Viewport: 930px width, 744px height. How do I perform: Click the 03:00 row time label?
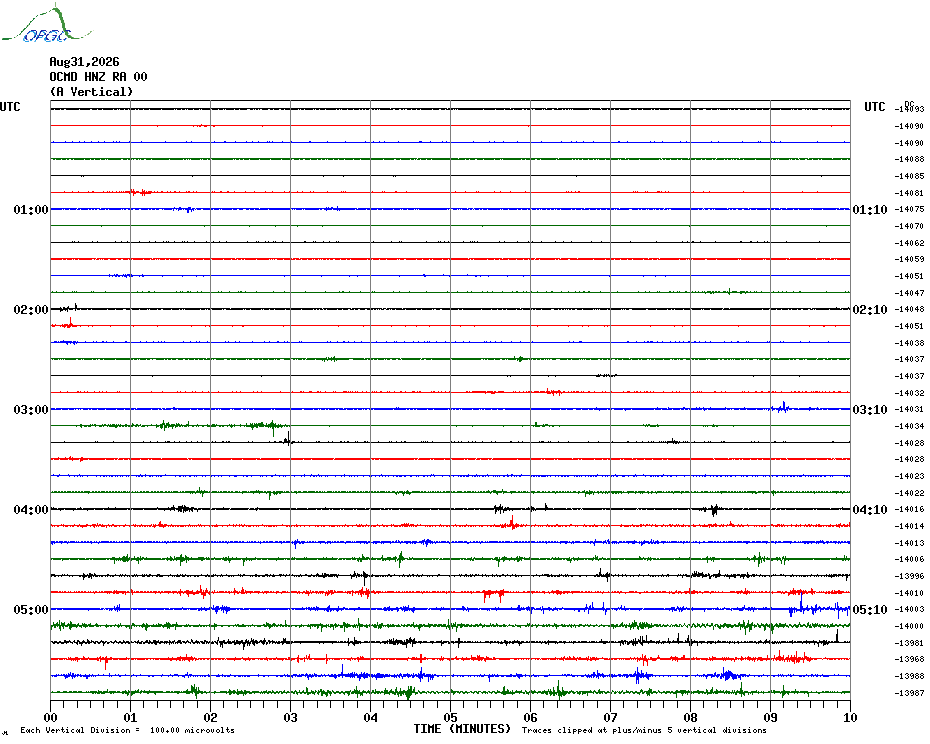pyautogui.click(x=31, y=409)
